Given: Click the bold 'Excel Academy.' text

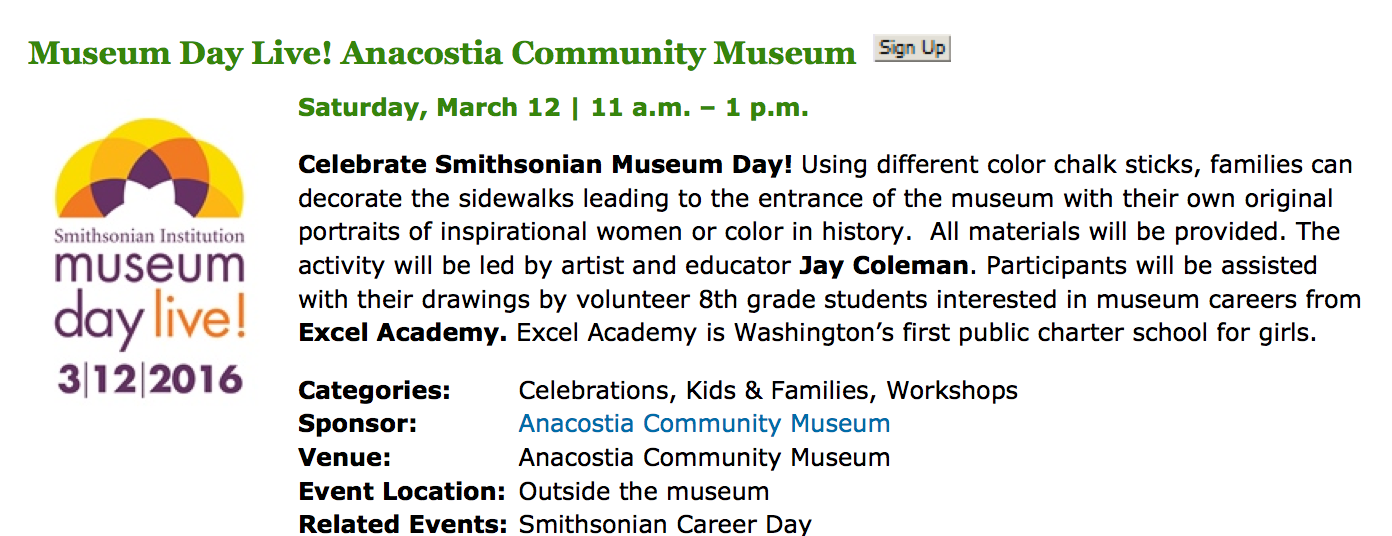Looking at the screenshot, I should (x=403, y=333).
